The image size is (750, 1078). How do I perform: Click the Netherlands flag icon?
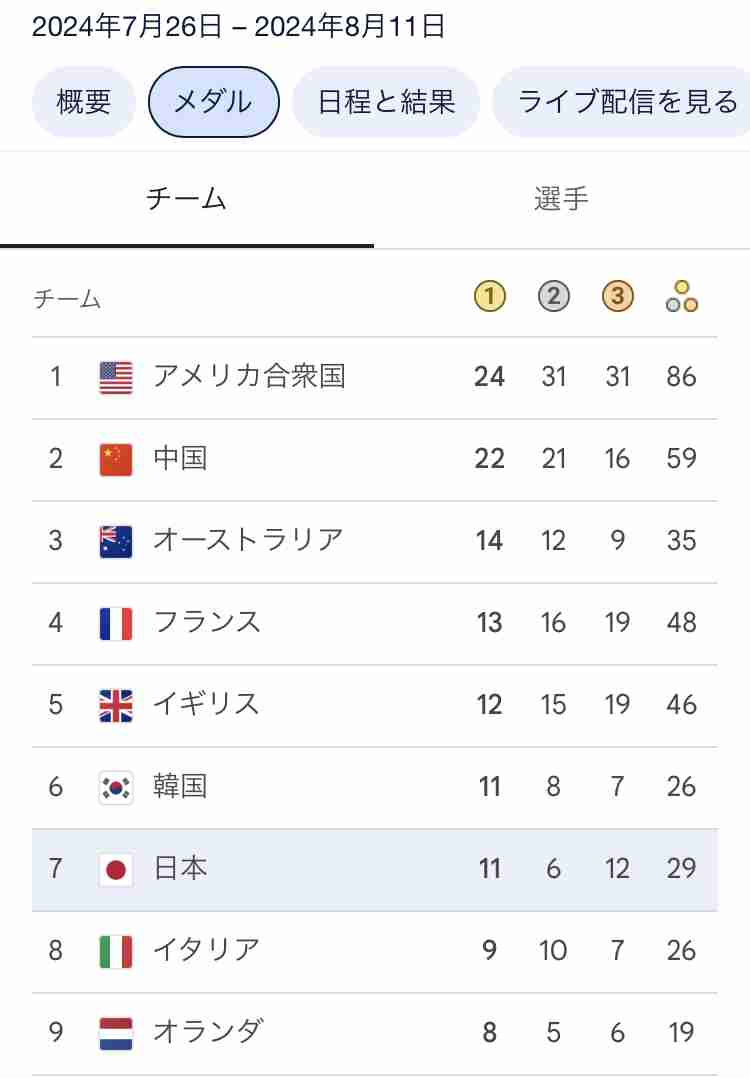tap(115, 1033)
